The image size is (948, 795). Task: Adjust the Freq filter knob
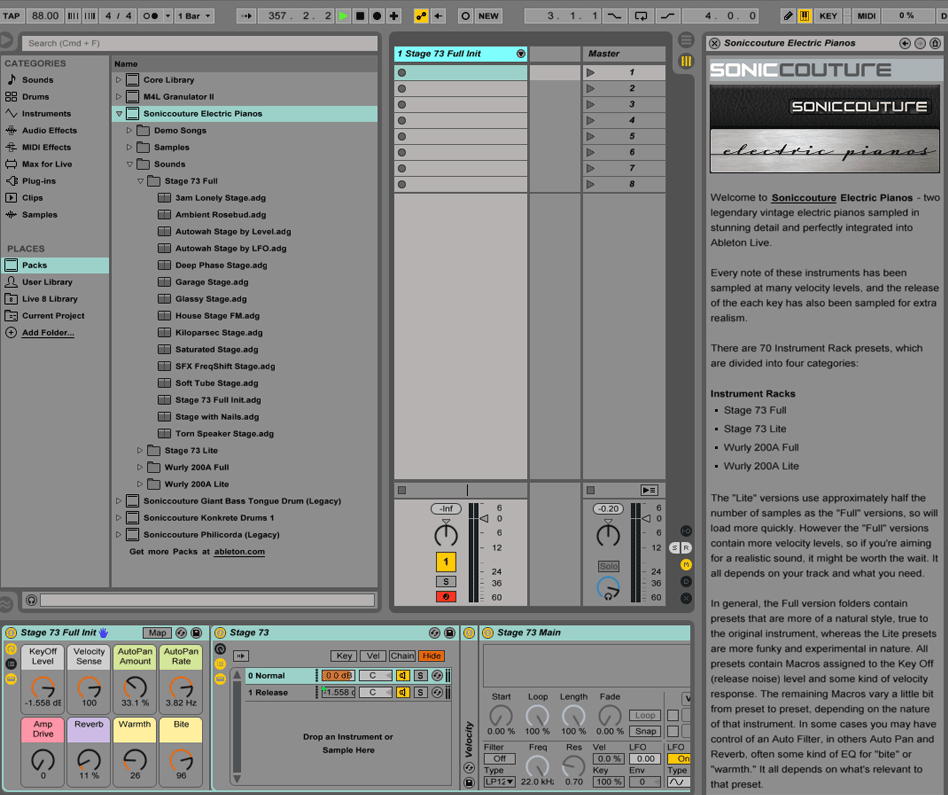[537, 766]
